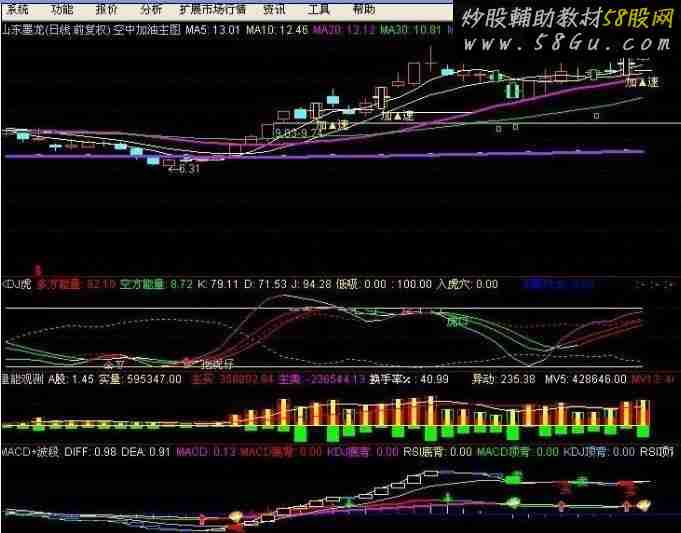
Task: Open the 资讯 menu
Action: [274, 9]
